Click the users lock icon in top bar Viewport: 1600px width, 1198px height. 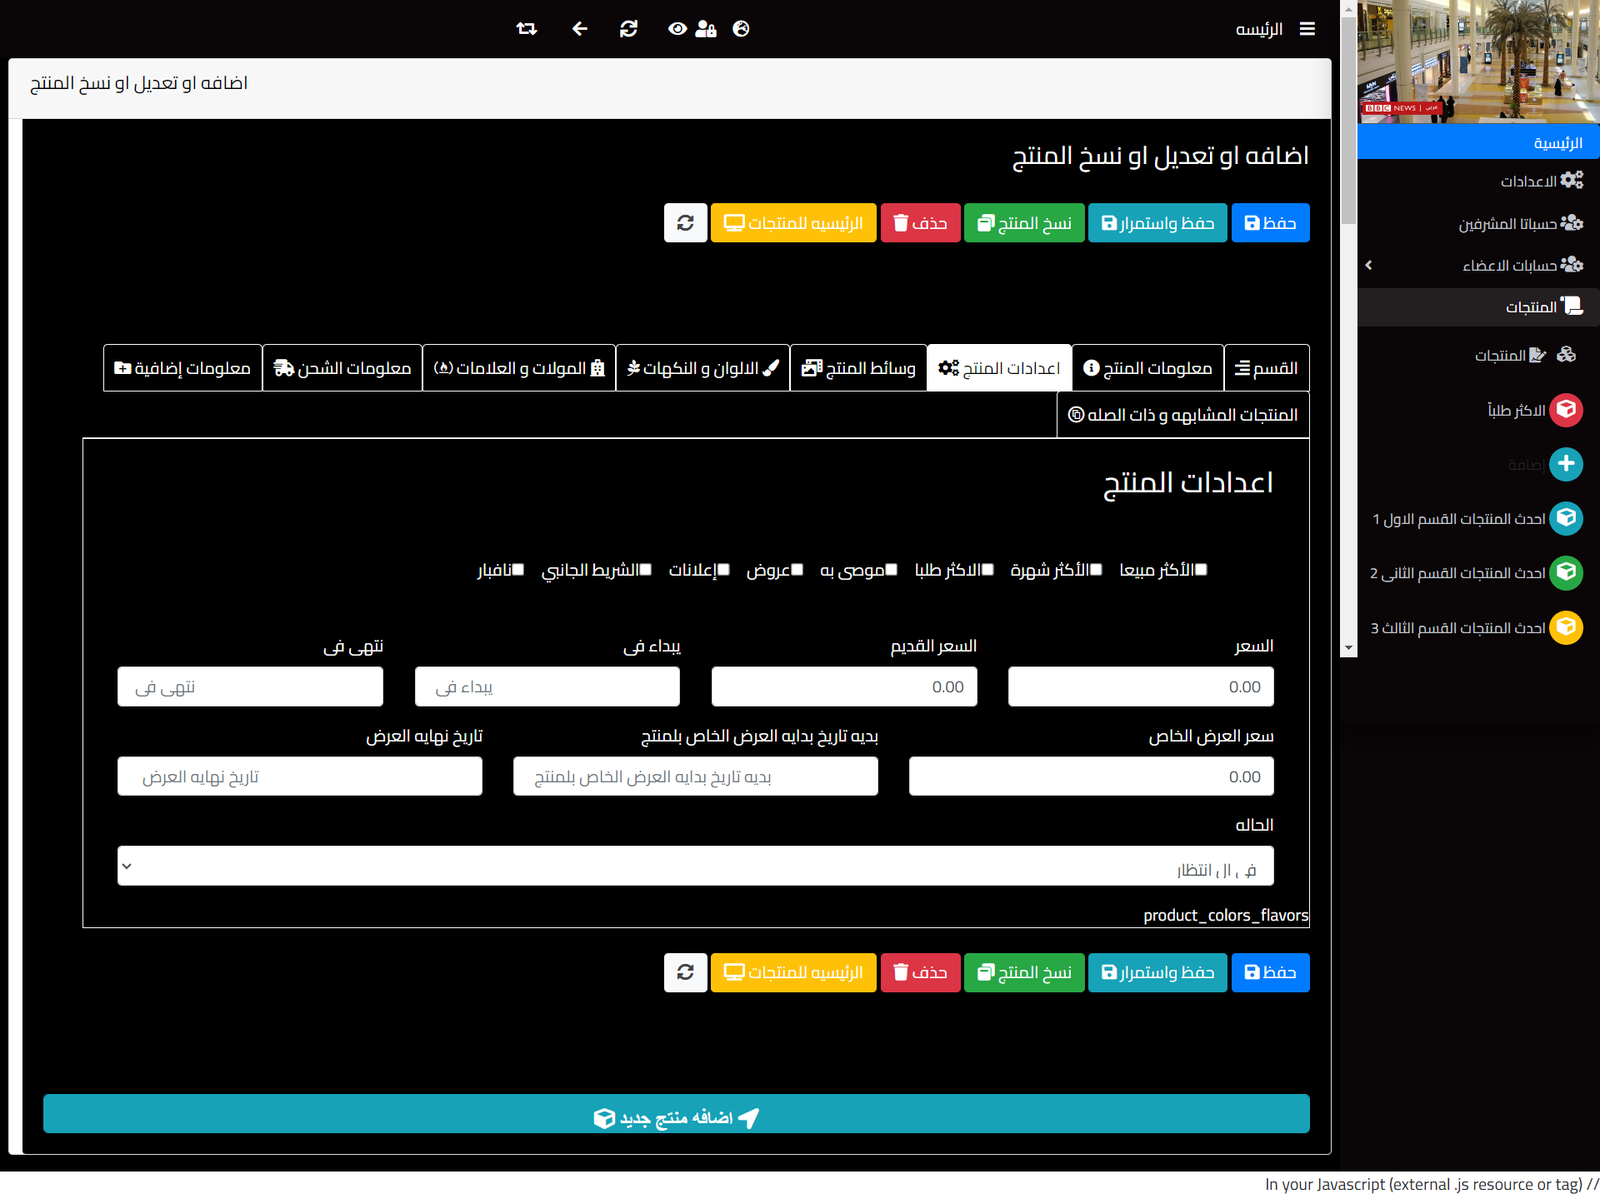706,29
